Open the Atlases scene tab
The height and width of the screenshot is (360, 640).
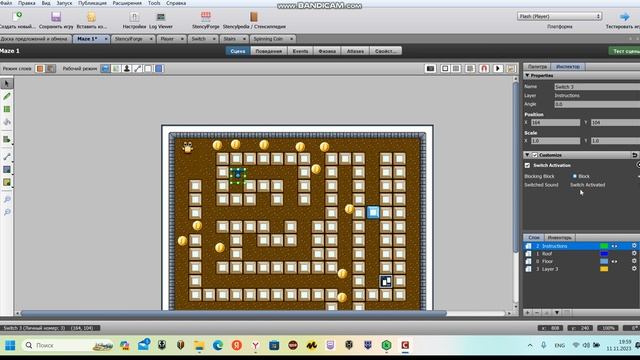point(355,51)
